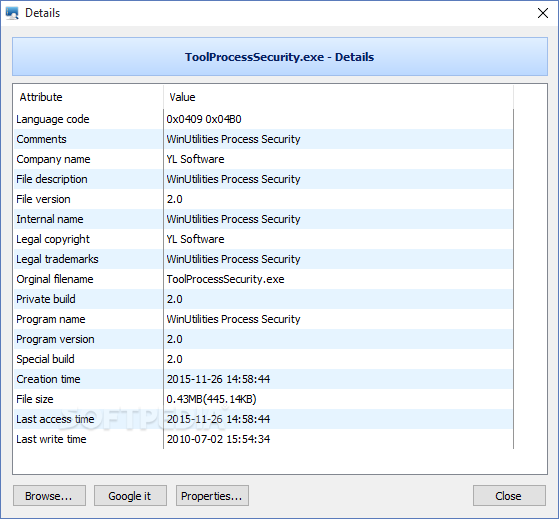559x519 pixels.
Task: Select the Private build attribute
Action: 46,299
